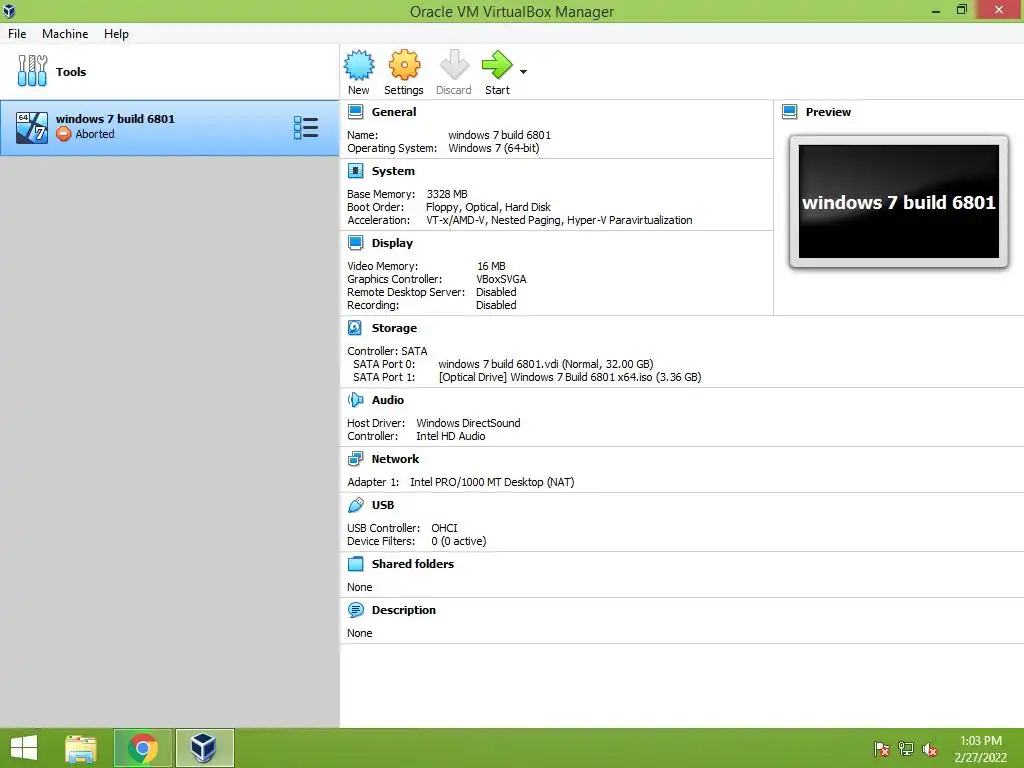Viewport: 1024px width, 768px height.
Task: Click the Preview panel icon
Action: point(790,112)
